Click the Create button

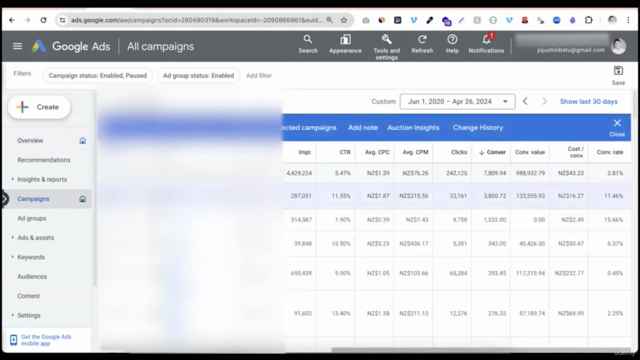[39, 107]
